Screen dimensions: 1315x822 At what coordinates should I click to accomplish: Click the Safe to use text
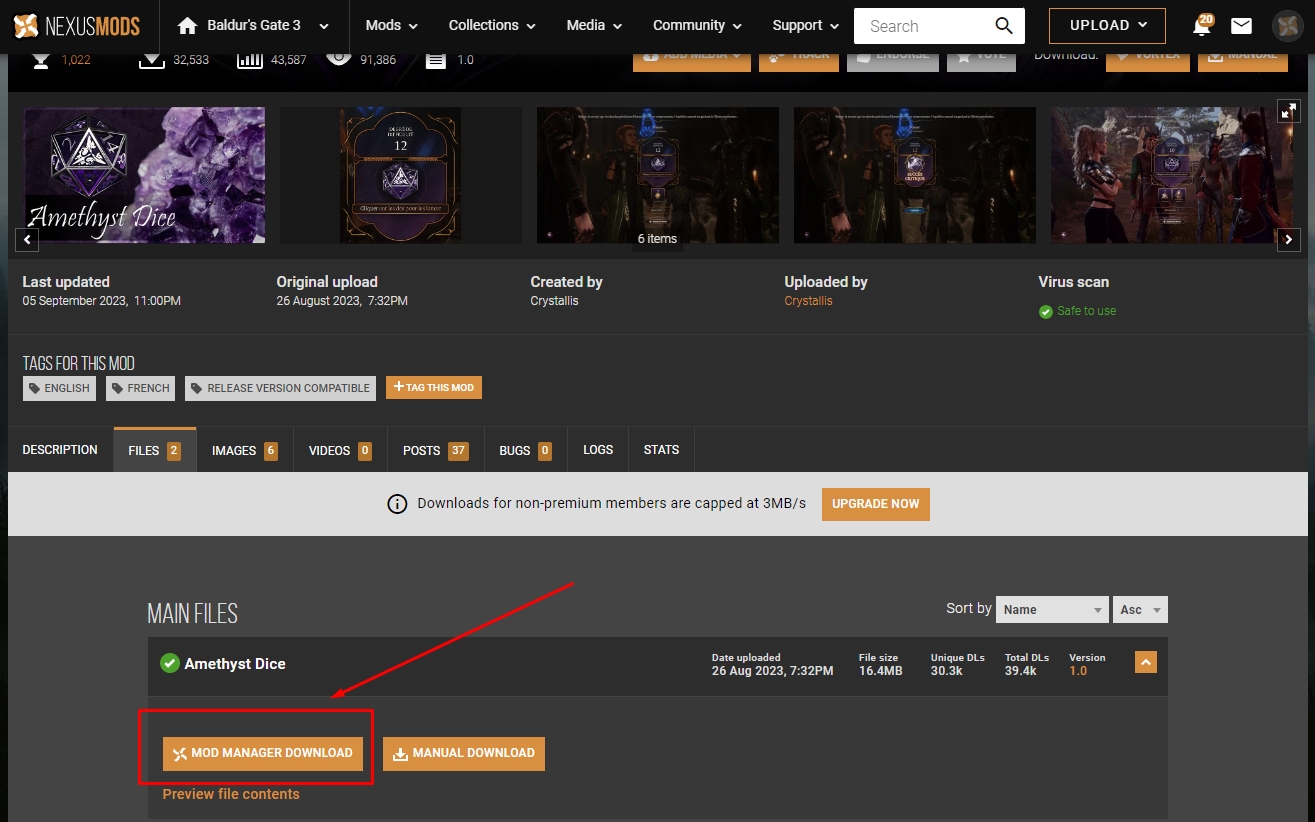1086,311
